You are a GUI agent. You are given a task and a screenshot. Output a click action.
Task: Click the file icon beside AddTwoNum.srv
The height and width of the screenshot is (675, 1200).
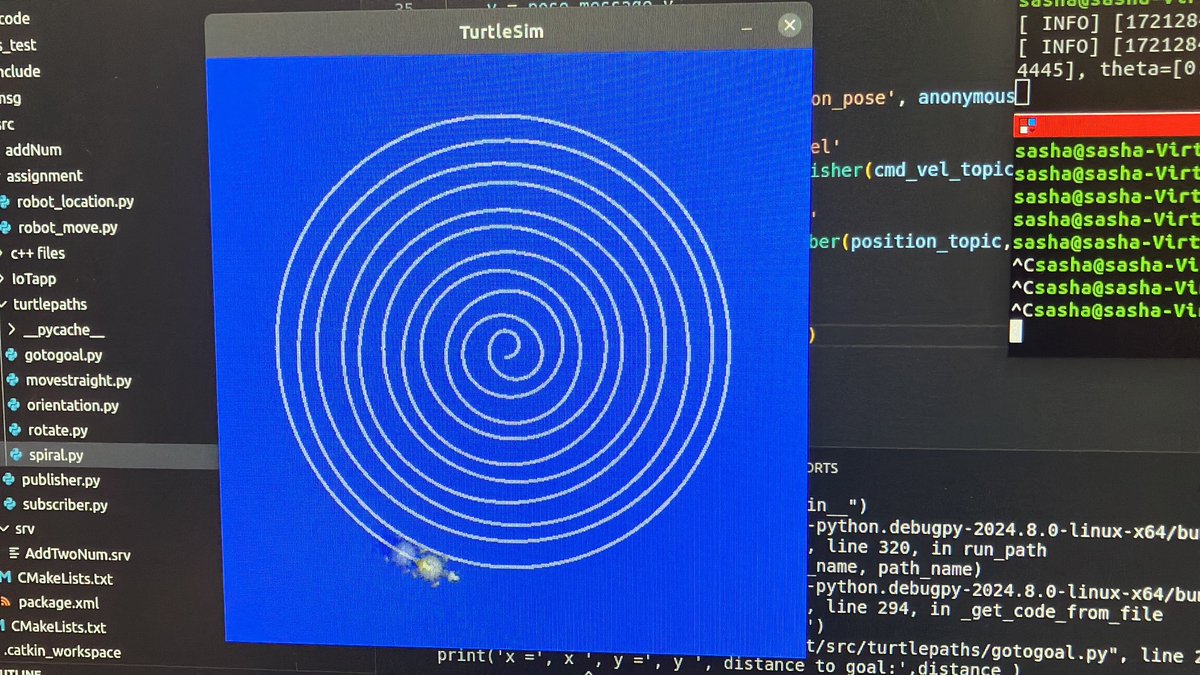14,553
